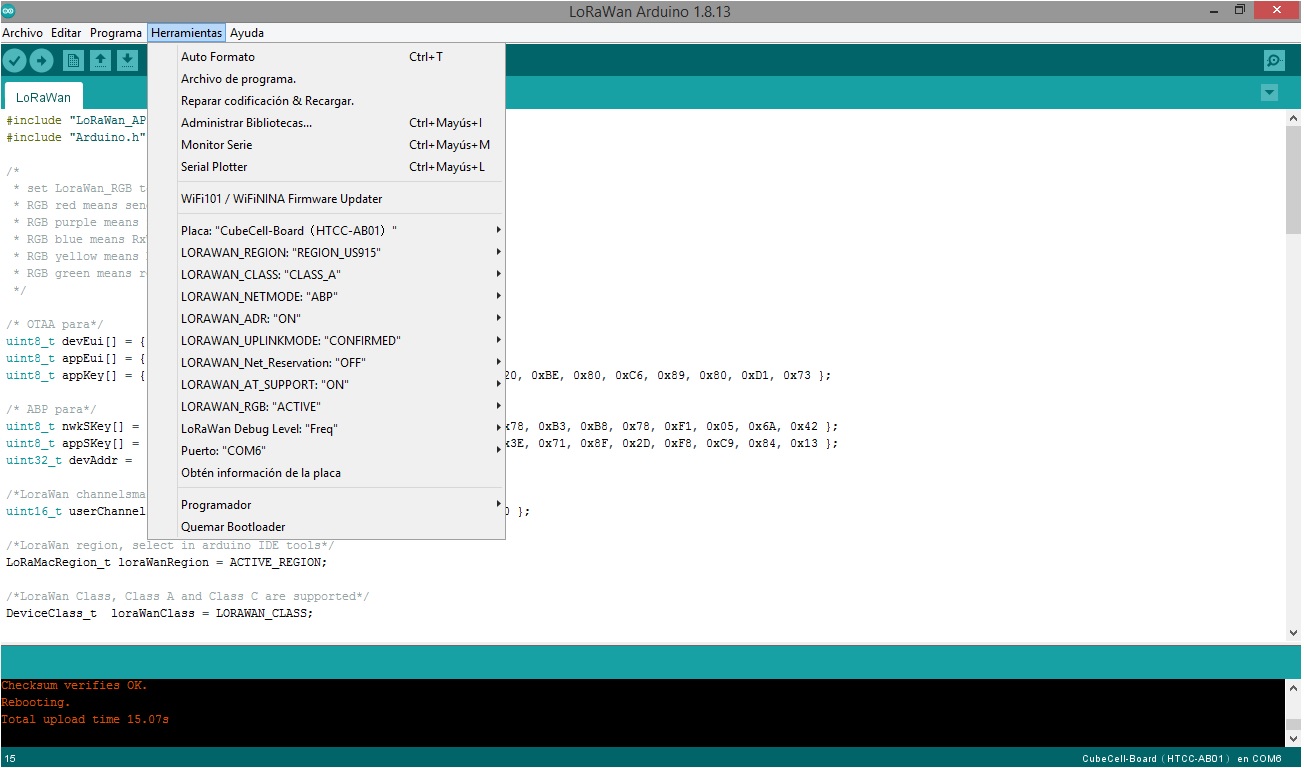Click status bar board and COM6 label
This screenshot has height=768, width=1304.
point(1181,759)
